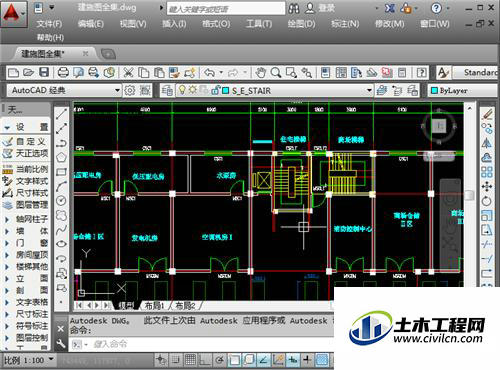Toggle Snap Mode in the status bar

[x=175, y=360]
